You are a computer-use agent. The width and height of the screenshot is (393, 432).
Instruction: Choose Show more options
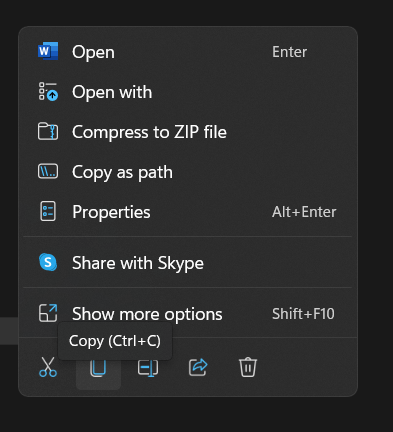click(x=188, y=314)
